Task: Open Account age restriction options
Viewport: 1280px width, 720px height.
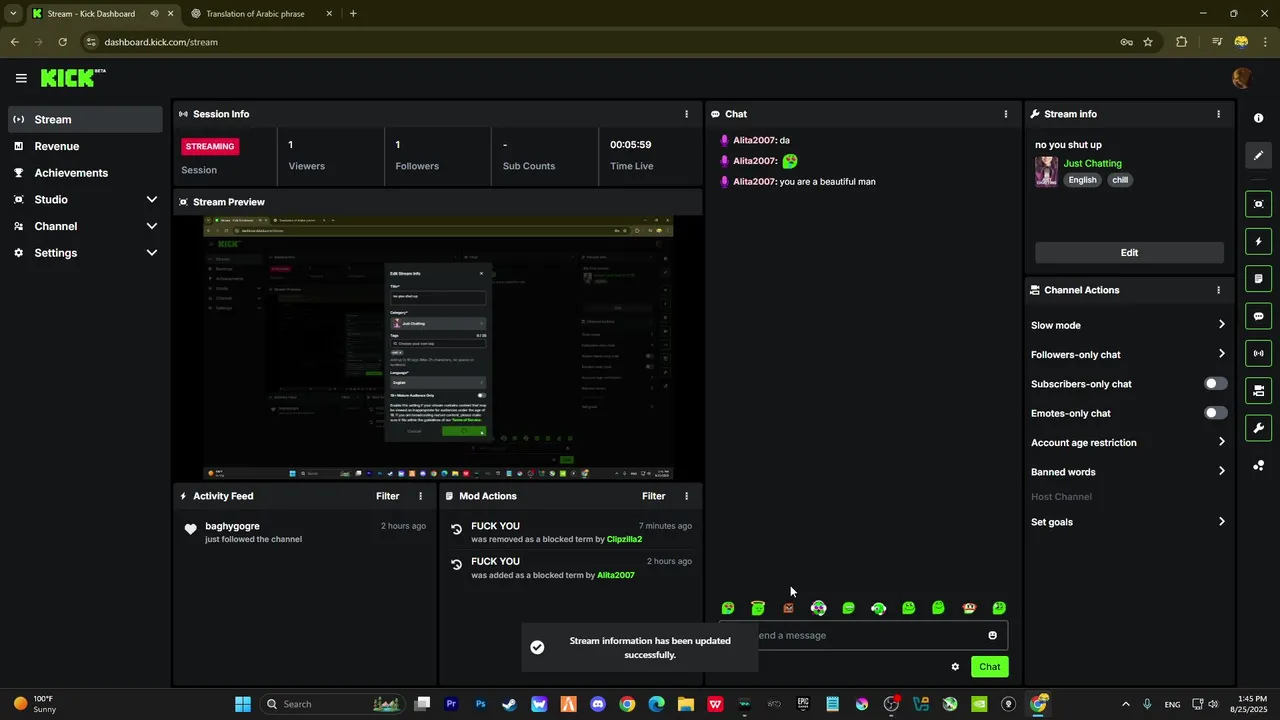Action: (1129, 442)
